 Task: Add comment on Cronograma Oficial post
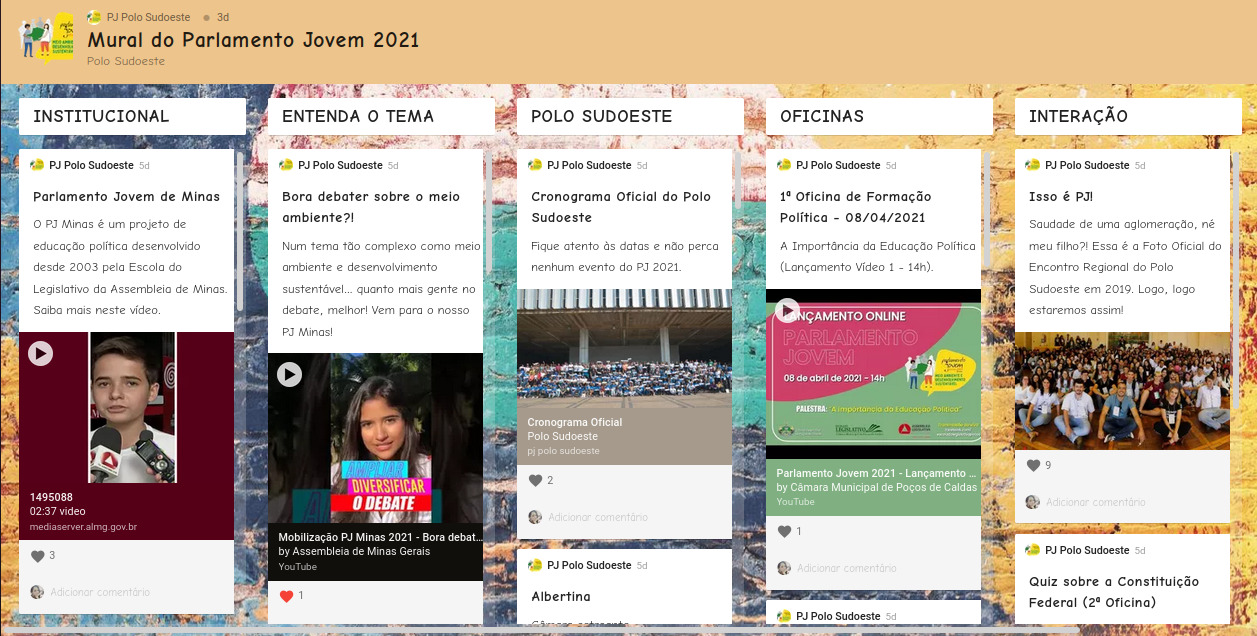pyautogui.click(x=597, y=517)
